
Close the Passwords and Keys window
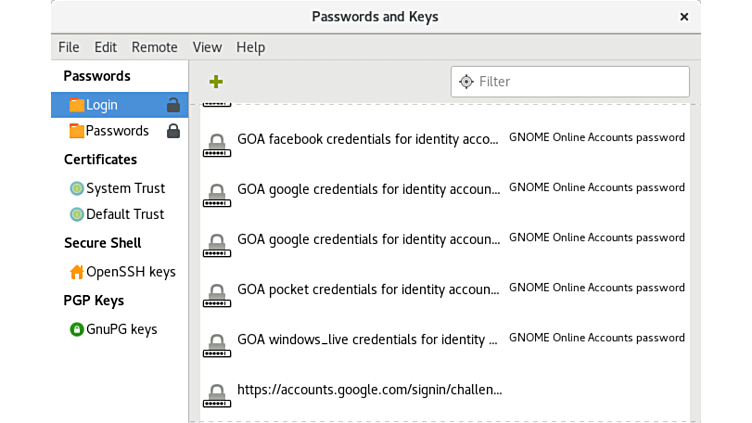pos(684,17)
